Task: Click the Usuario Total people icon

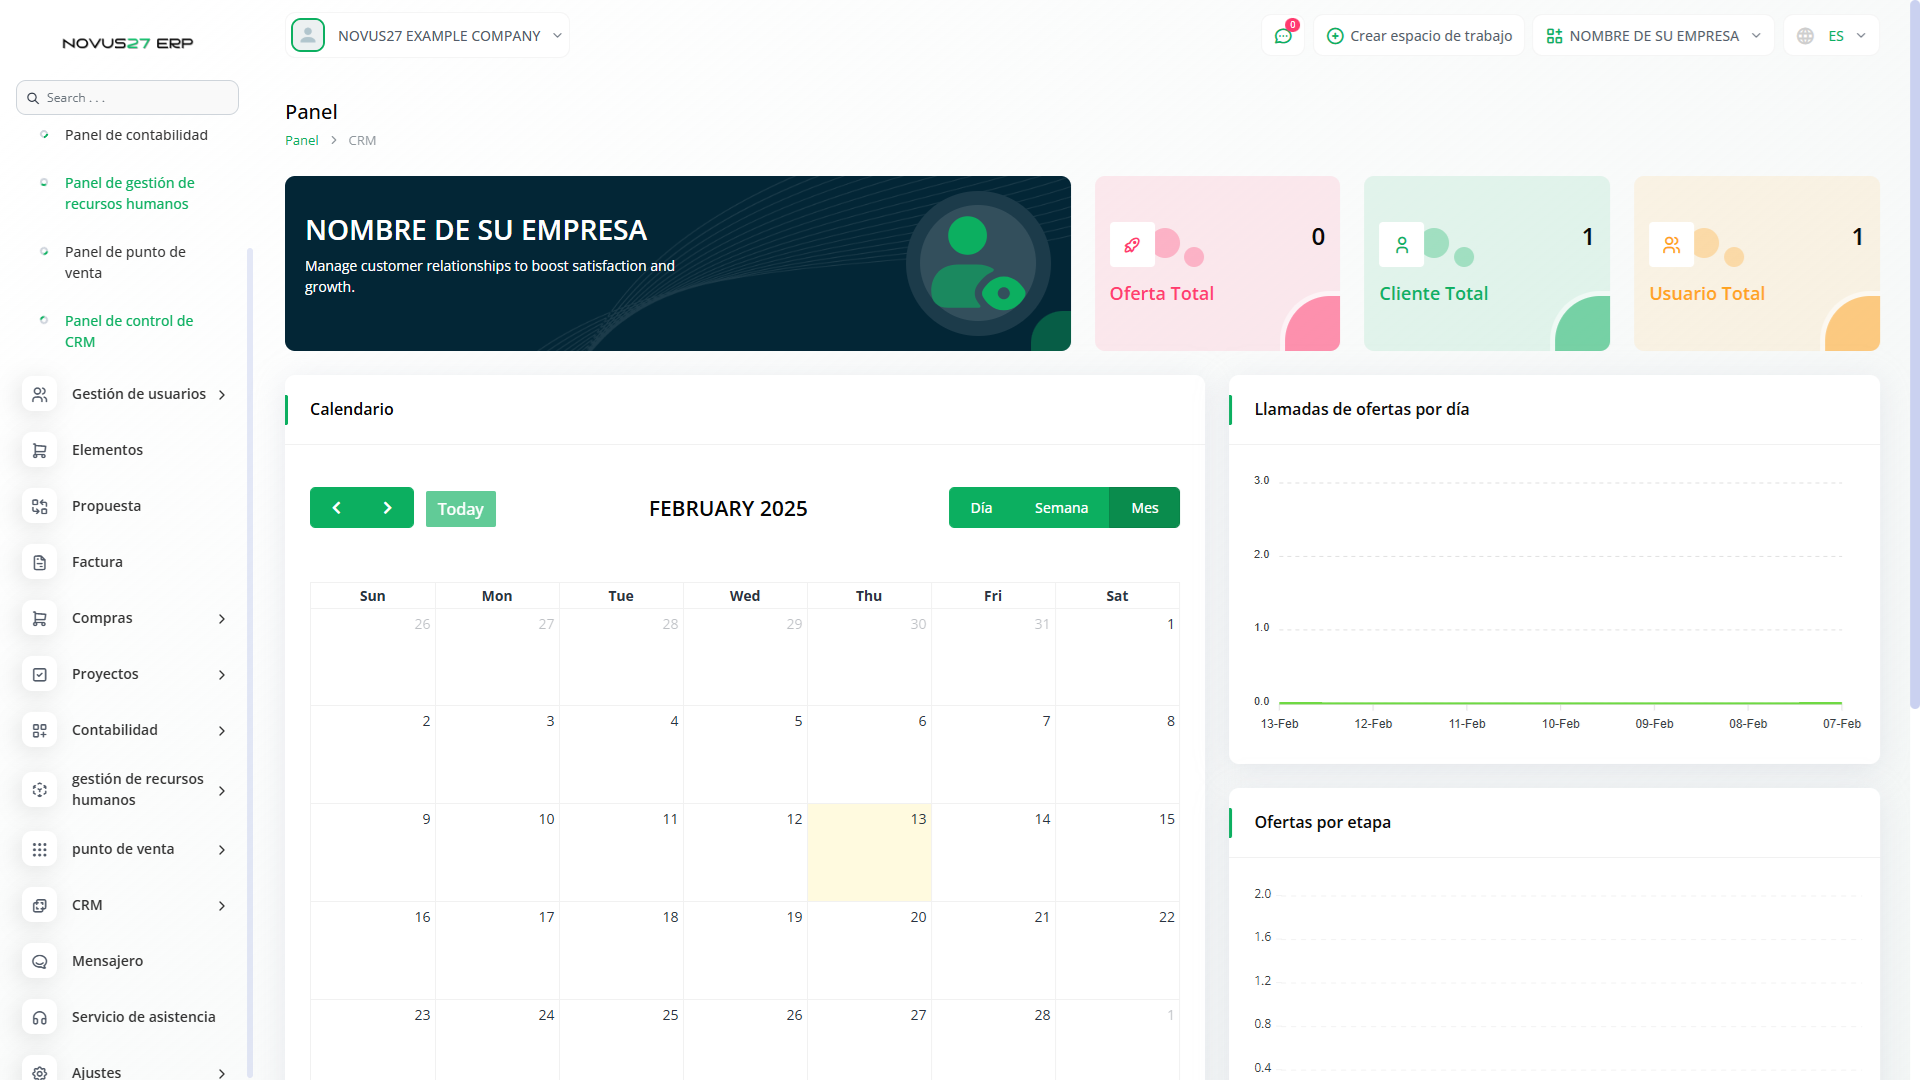Action: 1671,245
